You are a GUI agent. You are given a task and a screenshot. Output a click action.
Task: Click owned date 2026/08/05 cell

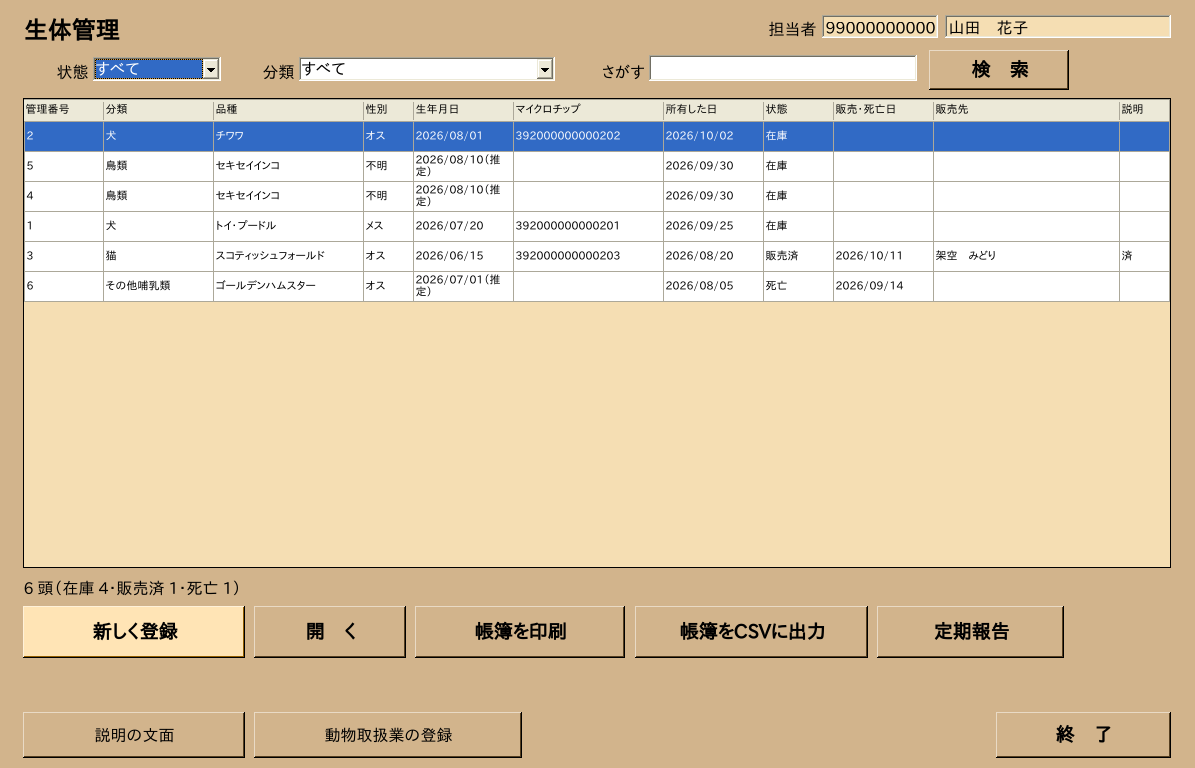(713, 286)
